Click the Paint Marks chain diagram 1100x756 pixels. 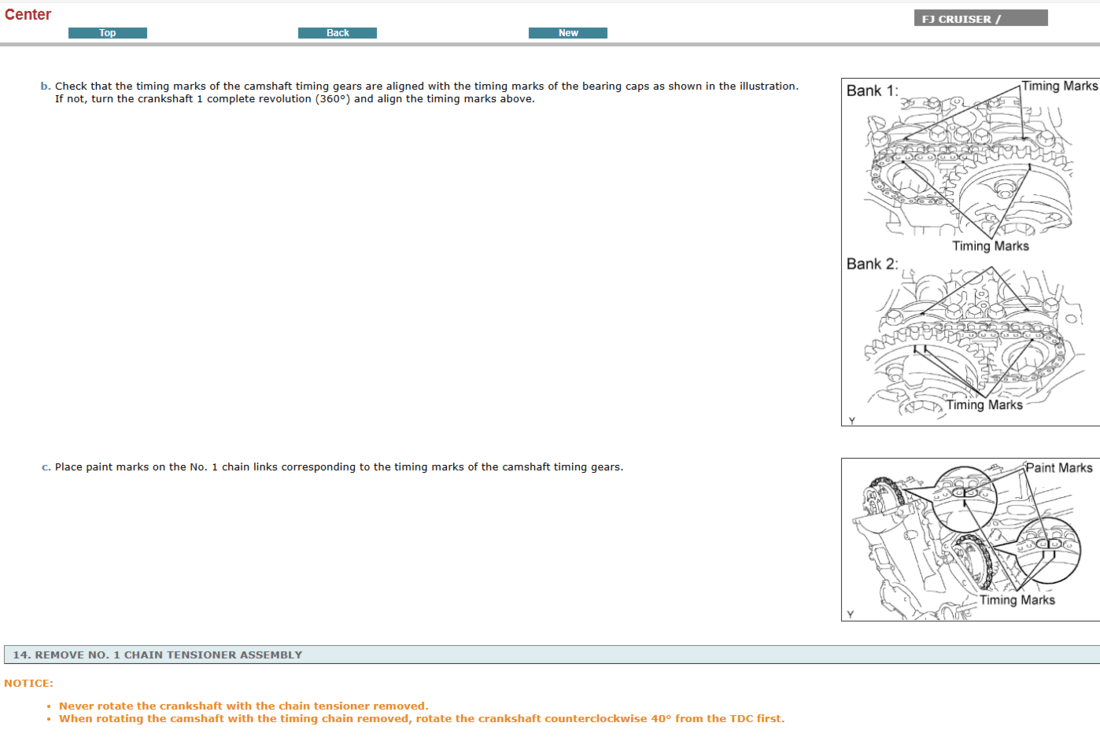tap(970, 540)
